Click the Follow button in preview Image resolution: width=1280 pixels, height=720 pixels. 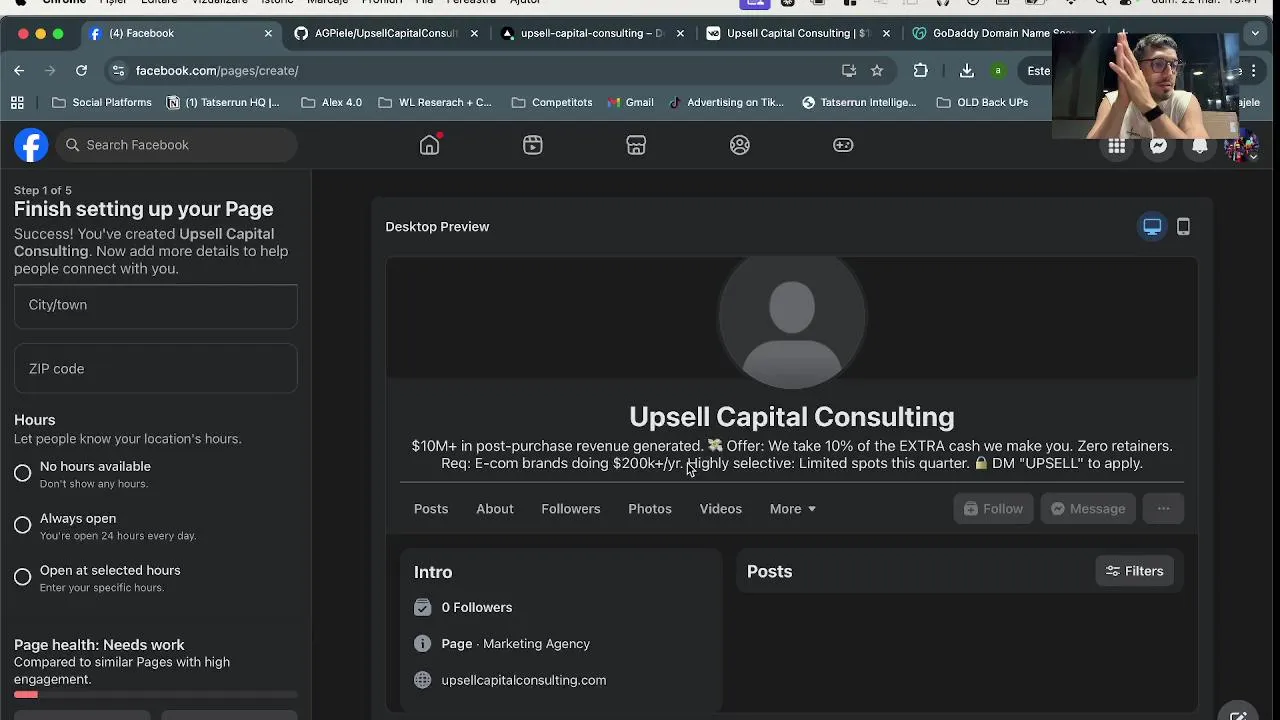click(993, 509)
